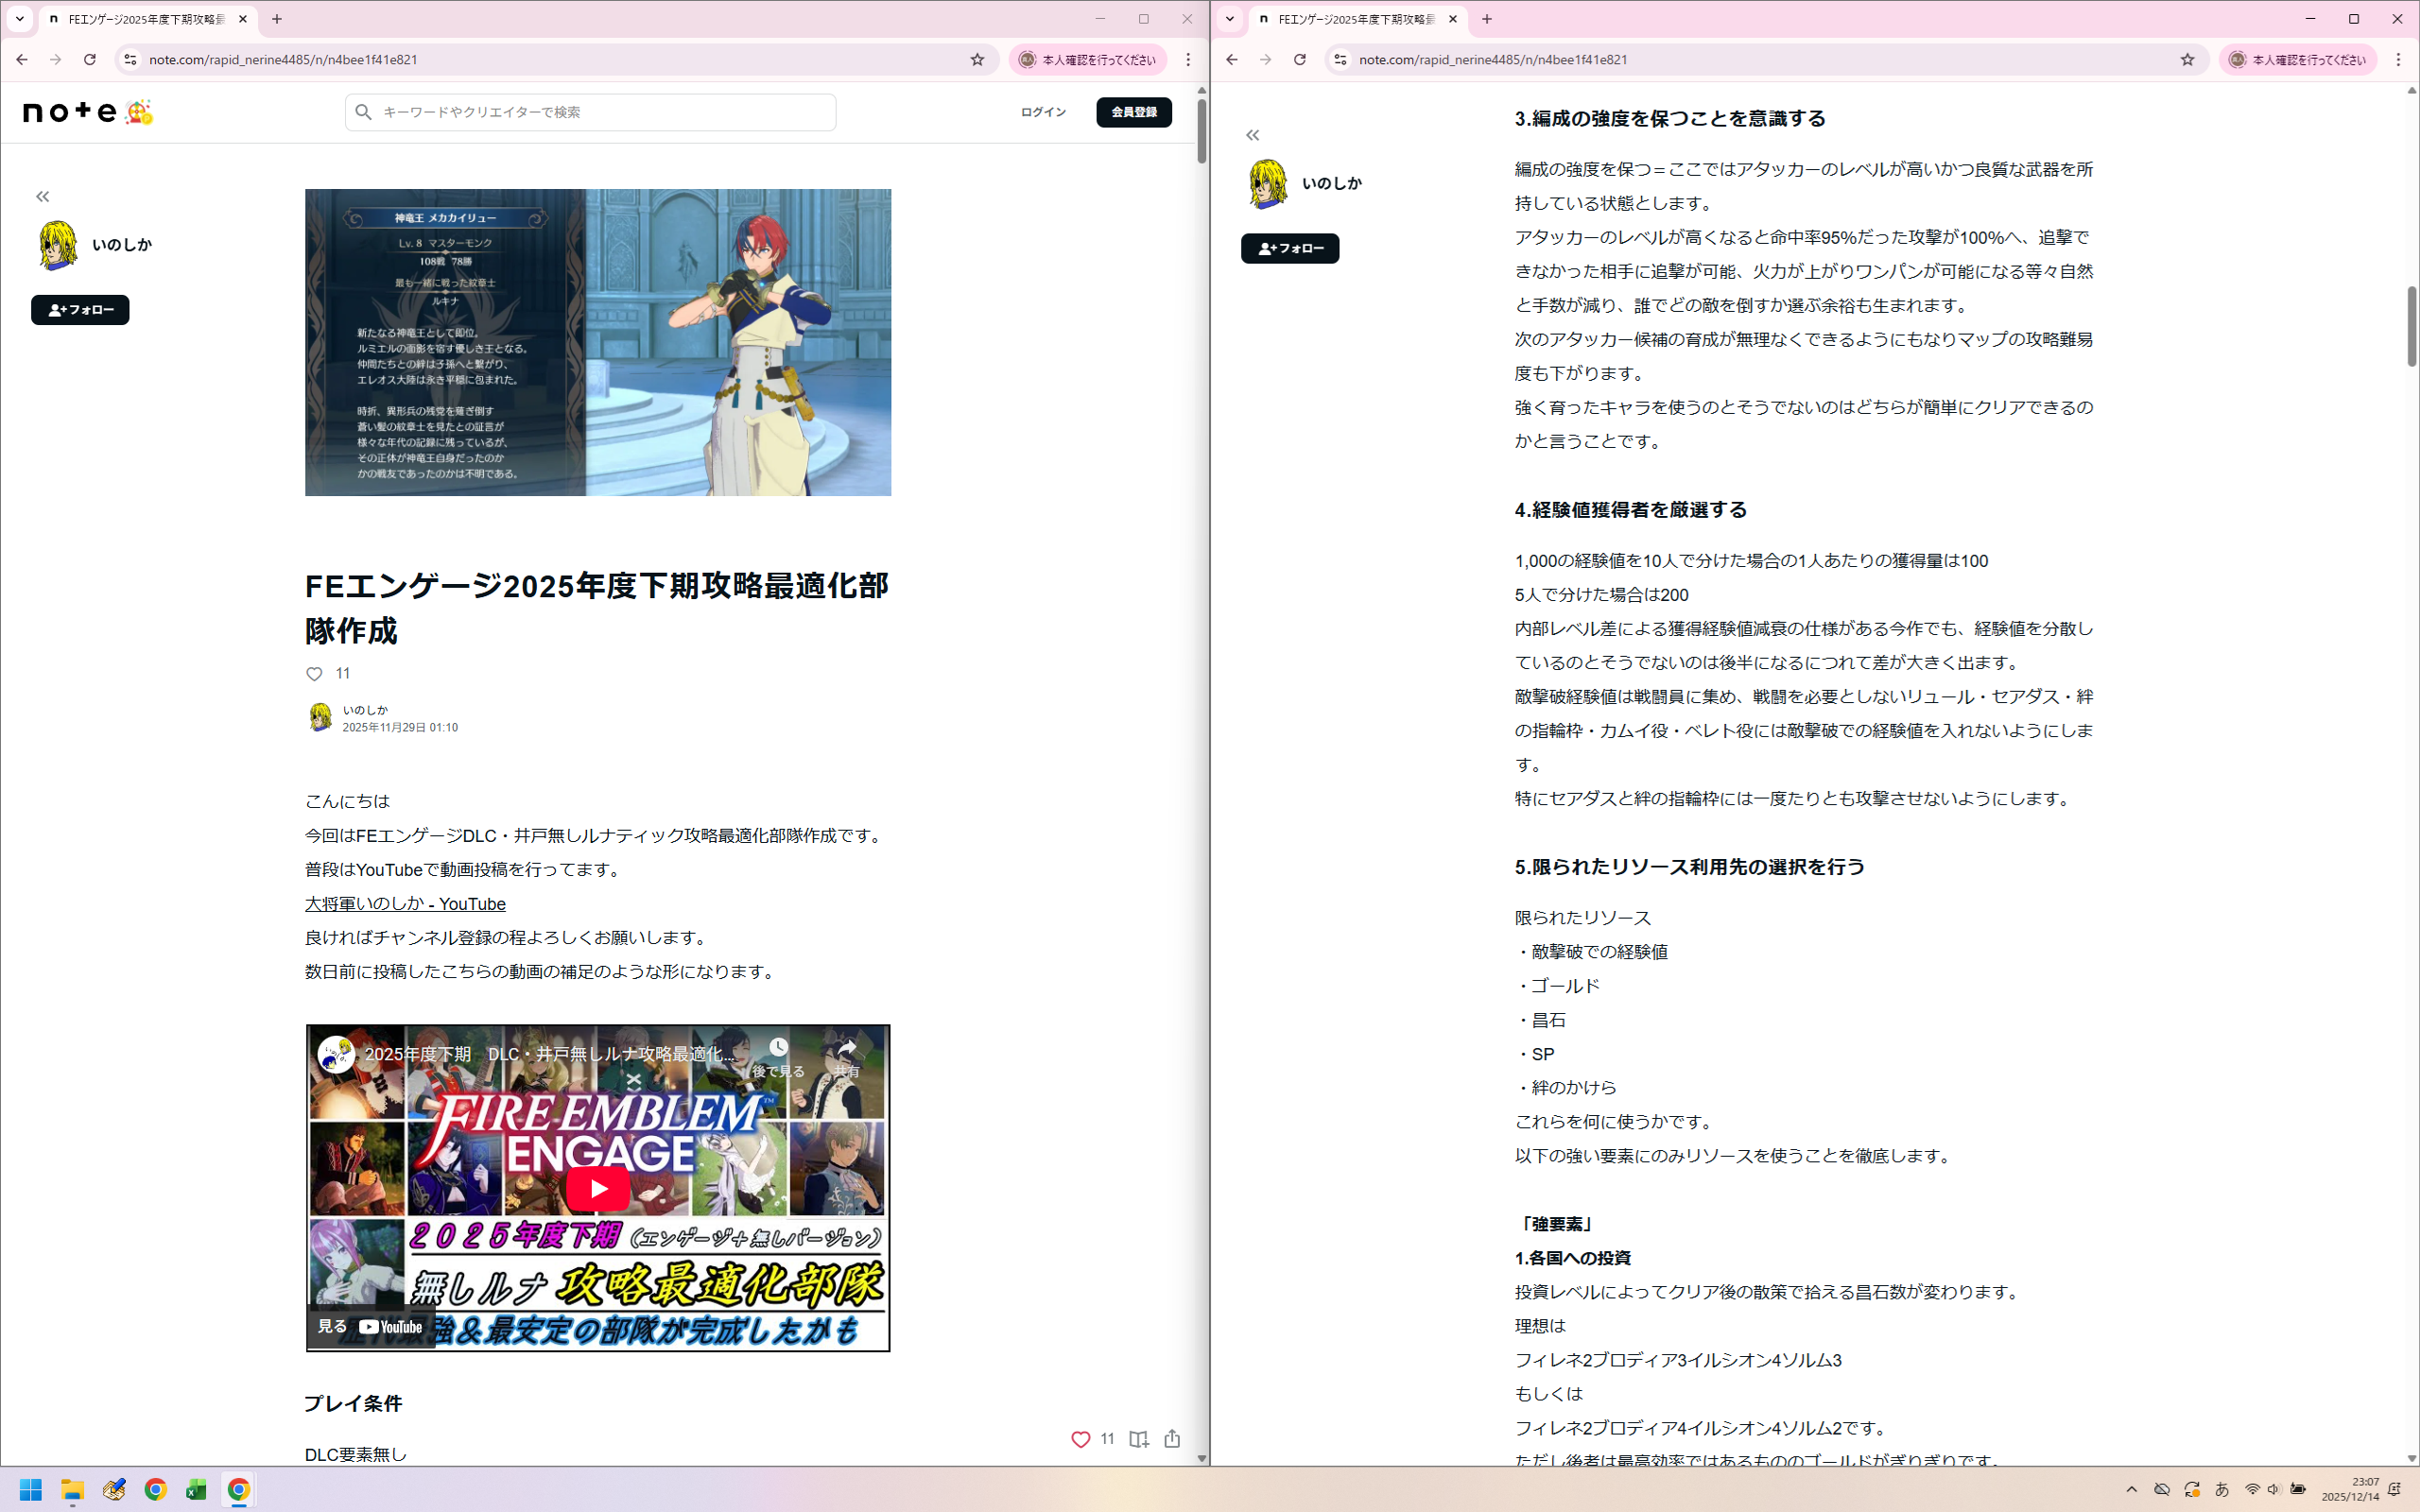The image size is (2420, 1512).
Task: Open 大将軍いのしか - YouTube link
Action: (405, 904)
